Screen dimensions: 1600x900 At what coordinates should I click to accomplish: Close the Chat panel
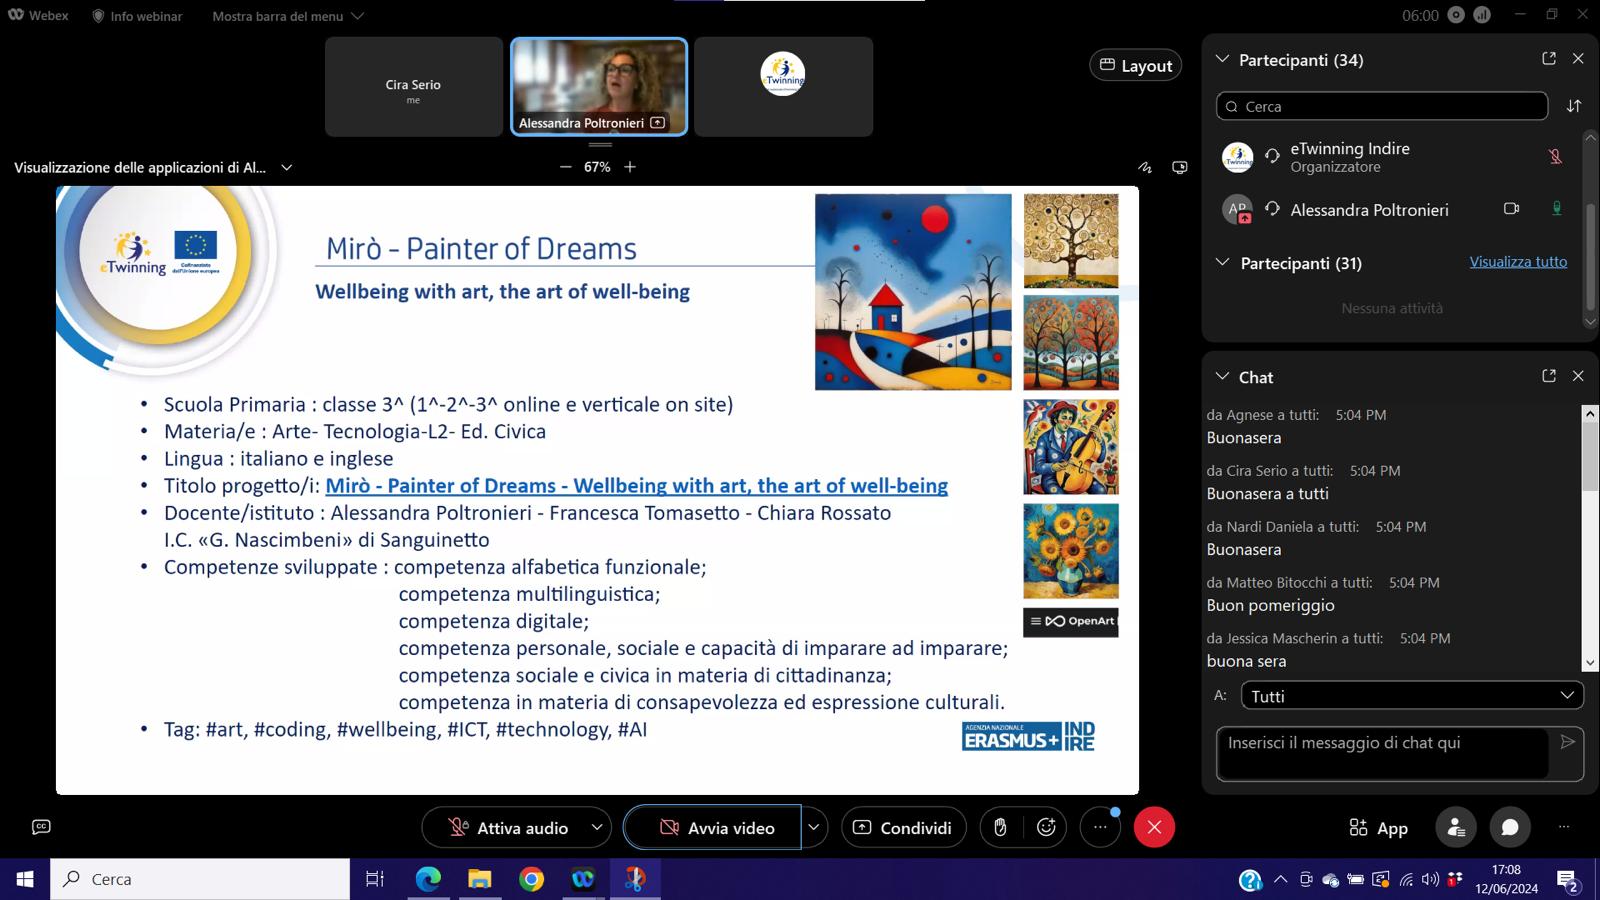point(1578,376)
